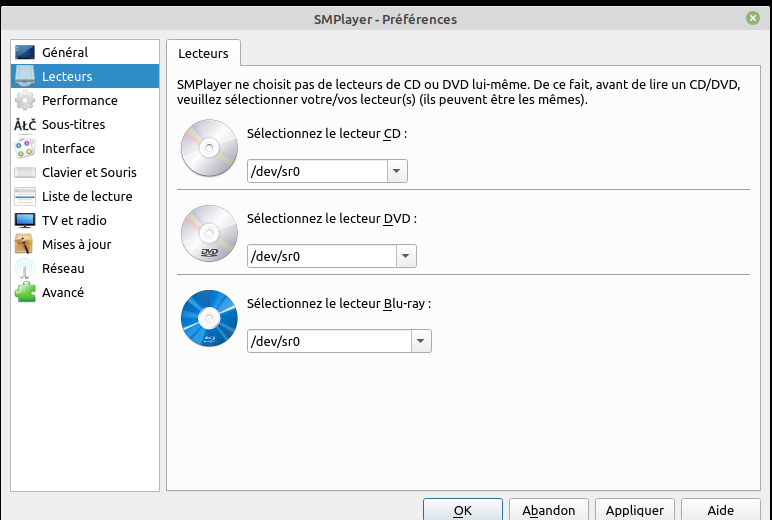Click the Général monitor icon
This screenshot has width=772, height=520.
click(25, 52)
